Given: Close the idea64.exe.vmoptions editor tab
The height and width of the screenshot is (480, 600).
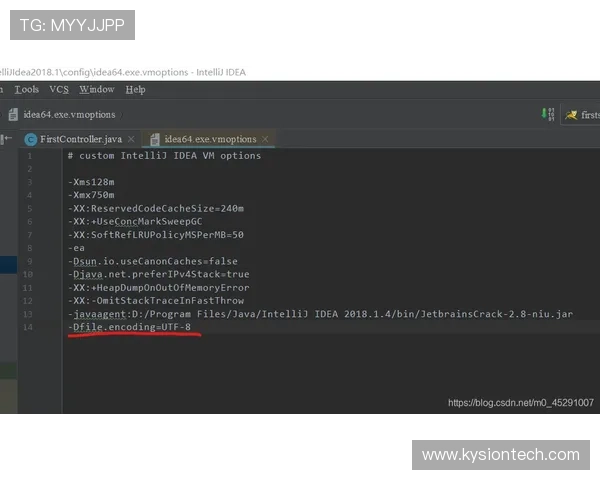Looking at the screenshot, I should click(265, 139).
